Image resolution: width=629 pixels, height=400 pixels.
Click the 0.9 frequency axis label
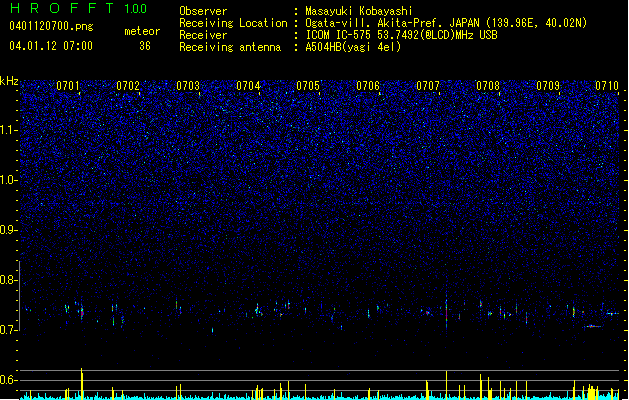[x=9, y=230]
